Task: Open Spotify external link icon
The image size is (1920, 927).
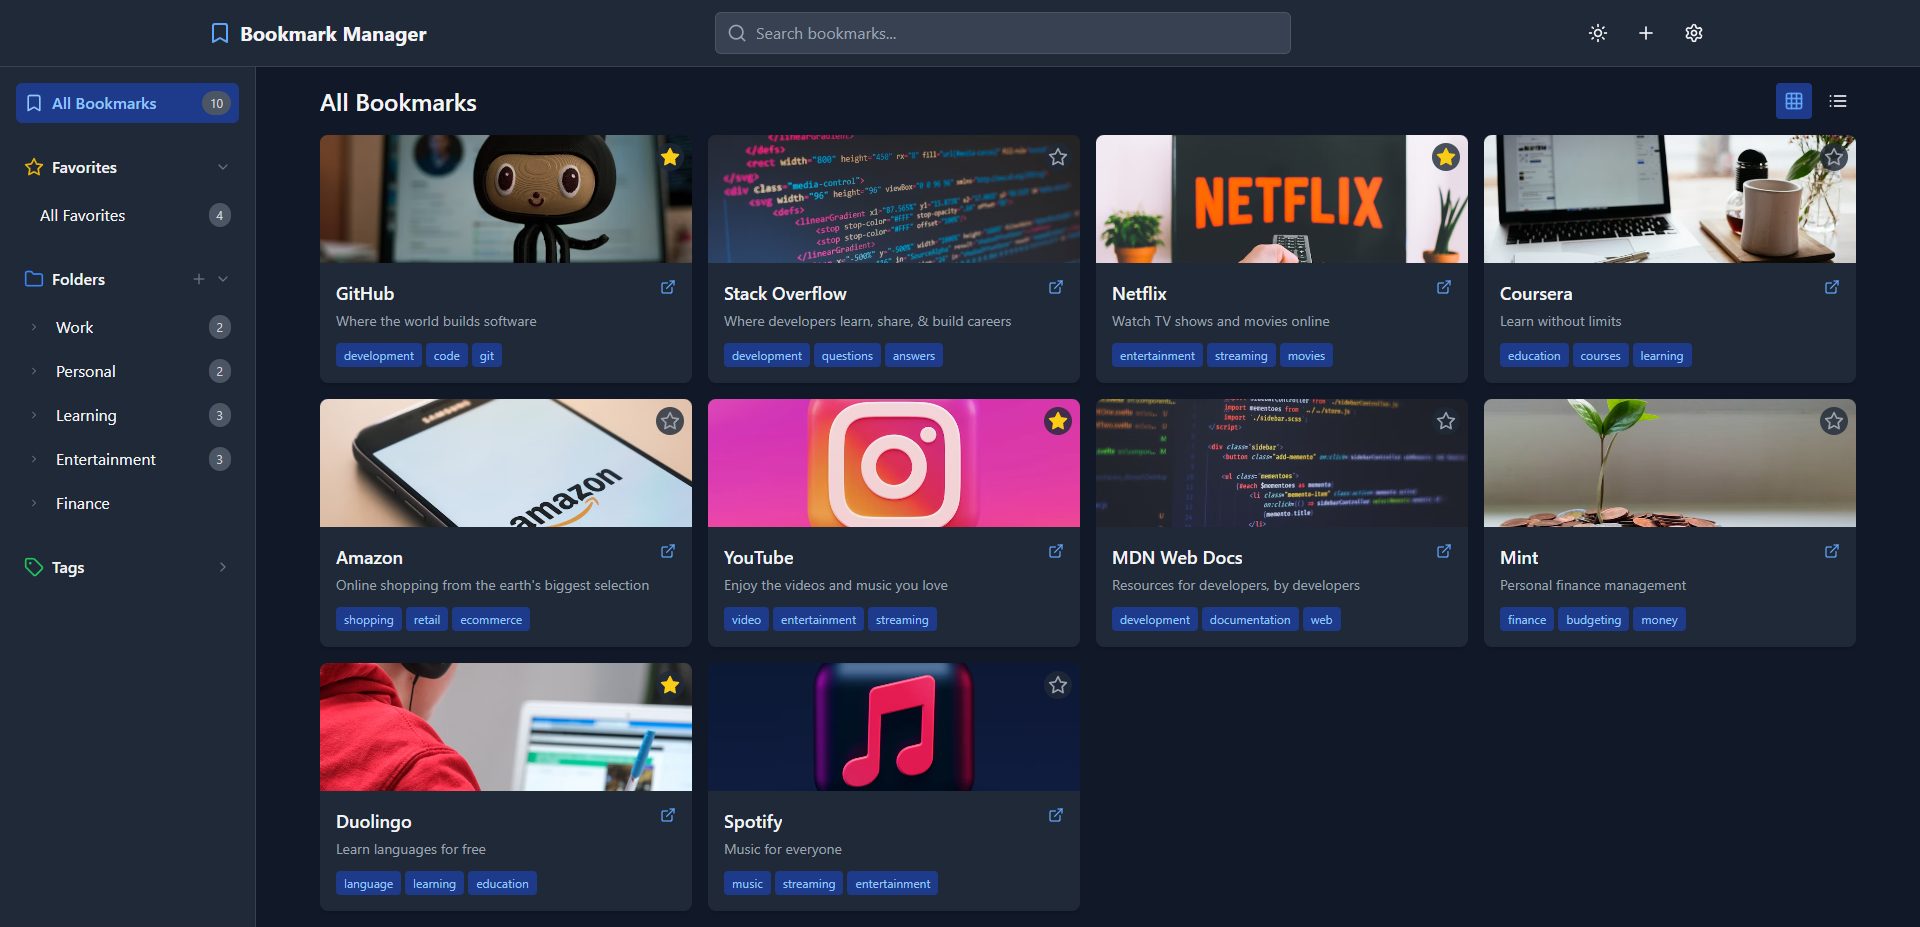Action: pos(1056,815)
